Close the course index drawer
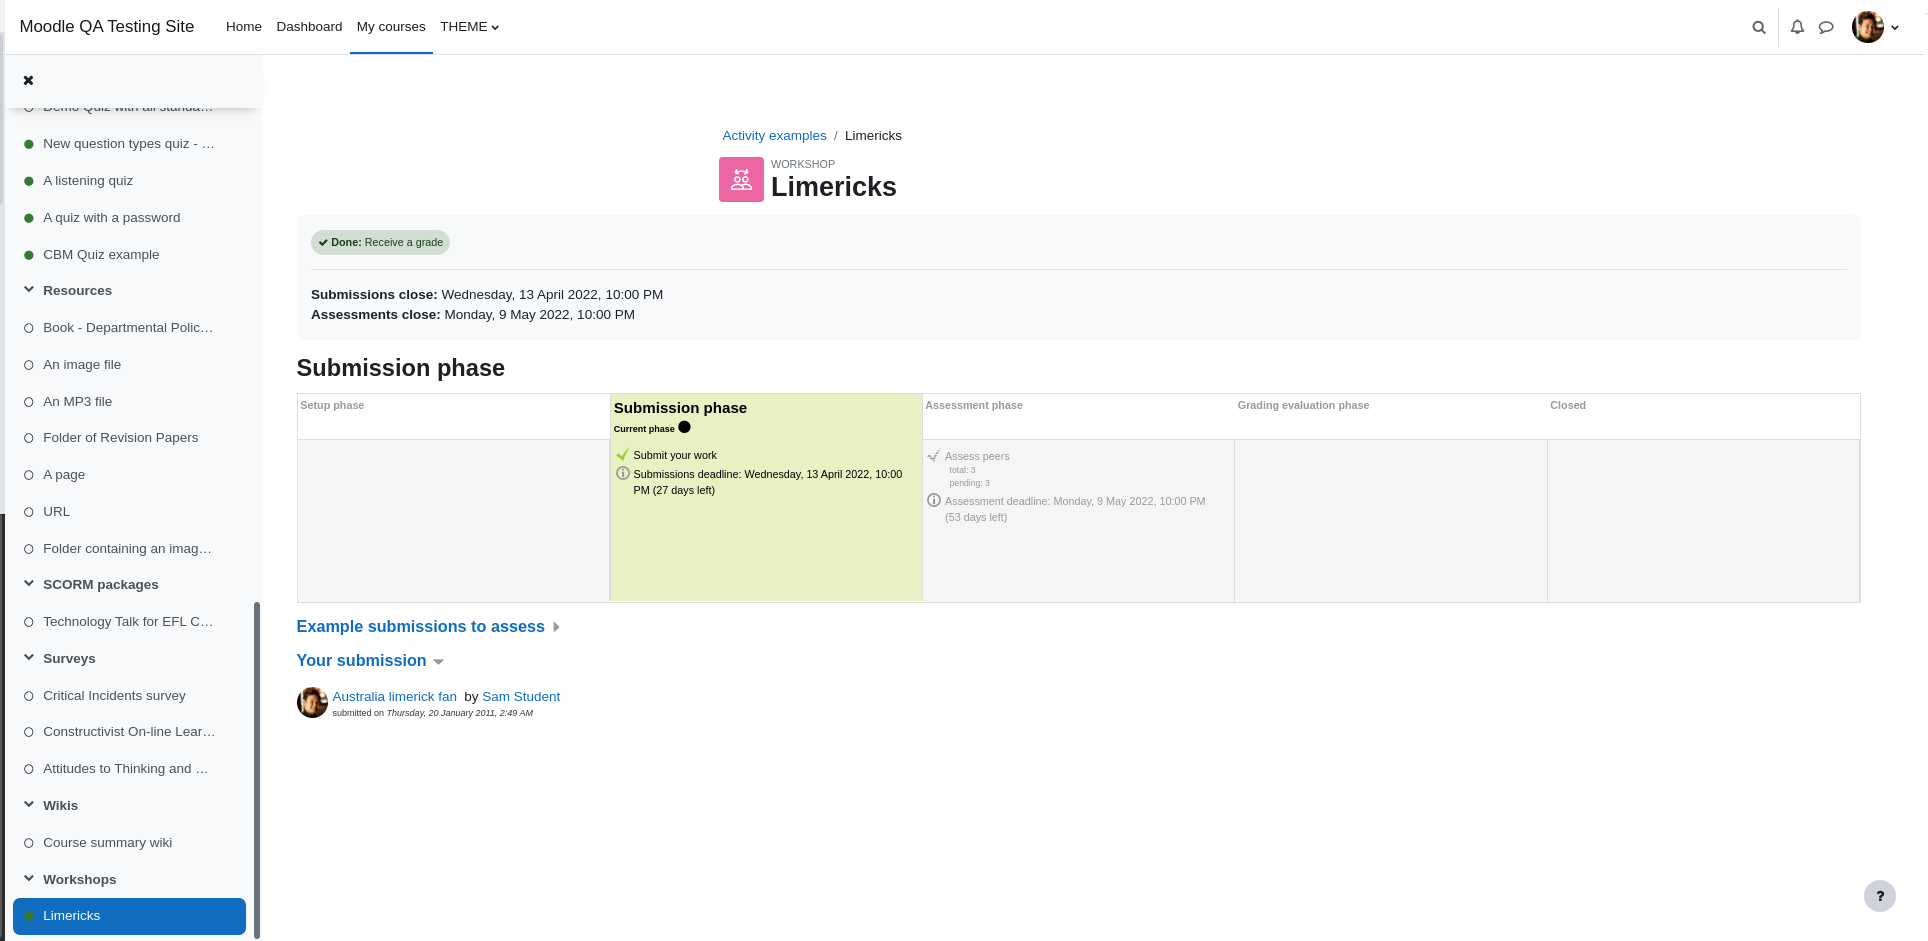 pos(28,80)
